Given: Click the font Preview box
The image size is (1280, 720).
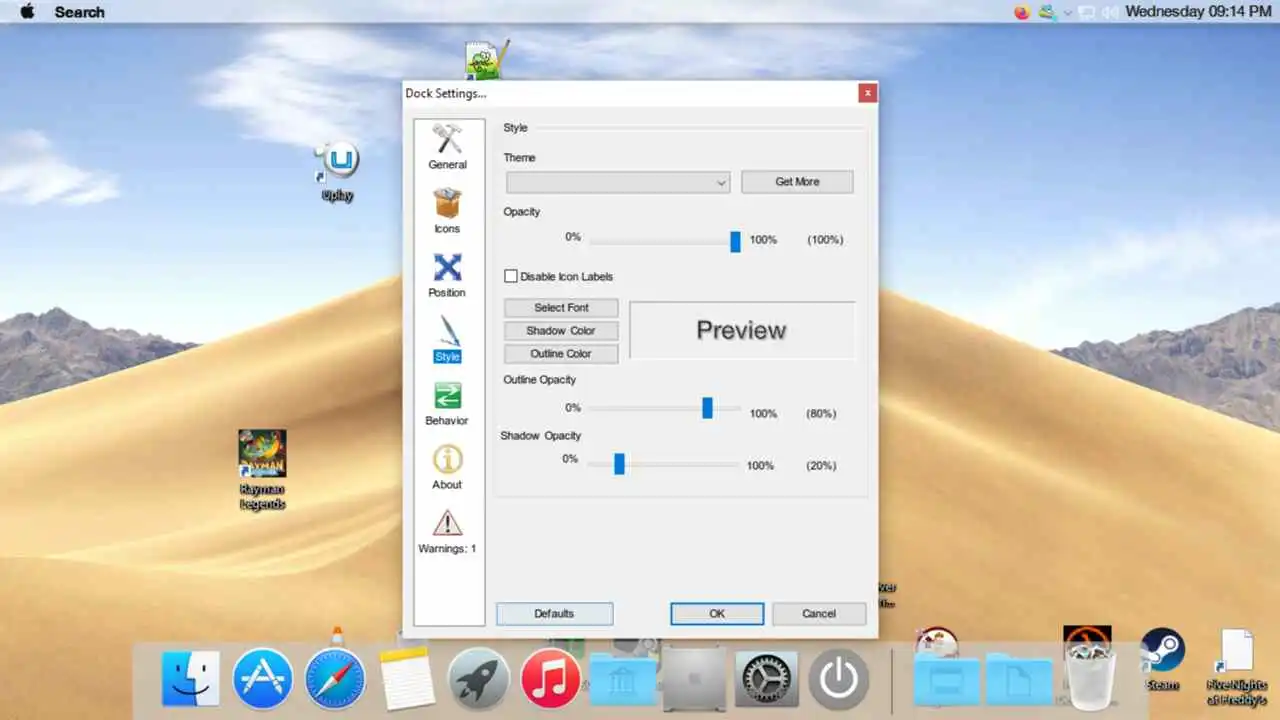Looking at the screenshot, I should [742, 330].
